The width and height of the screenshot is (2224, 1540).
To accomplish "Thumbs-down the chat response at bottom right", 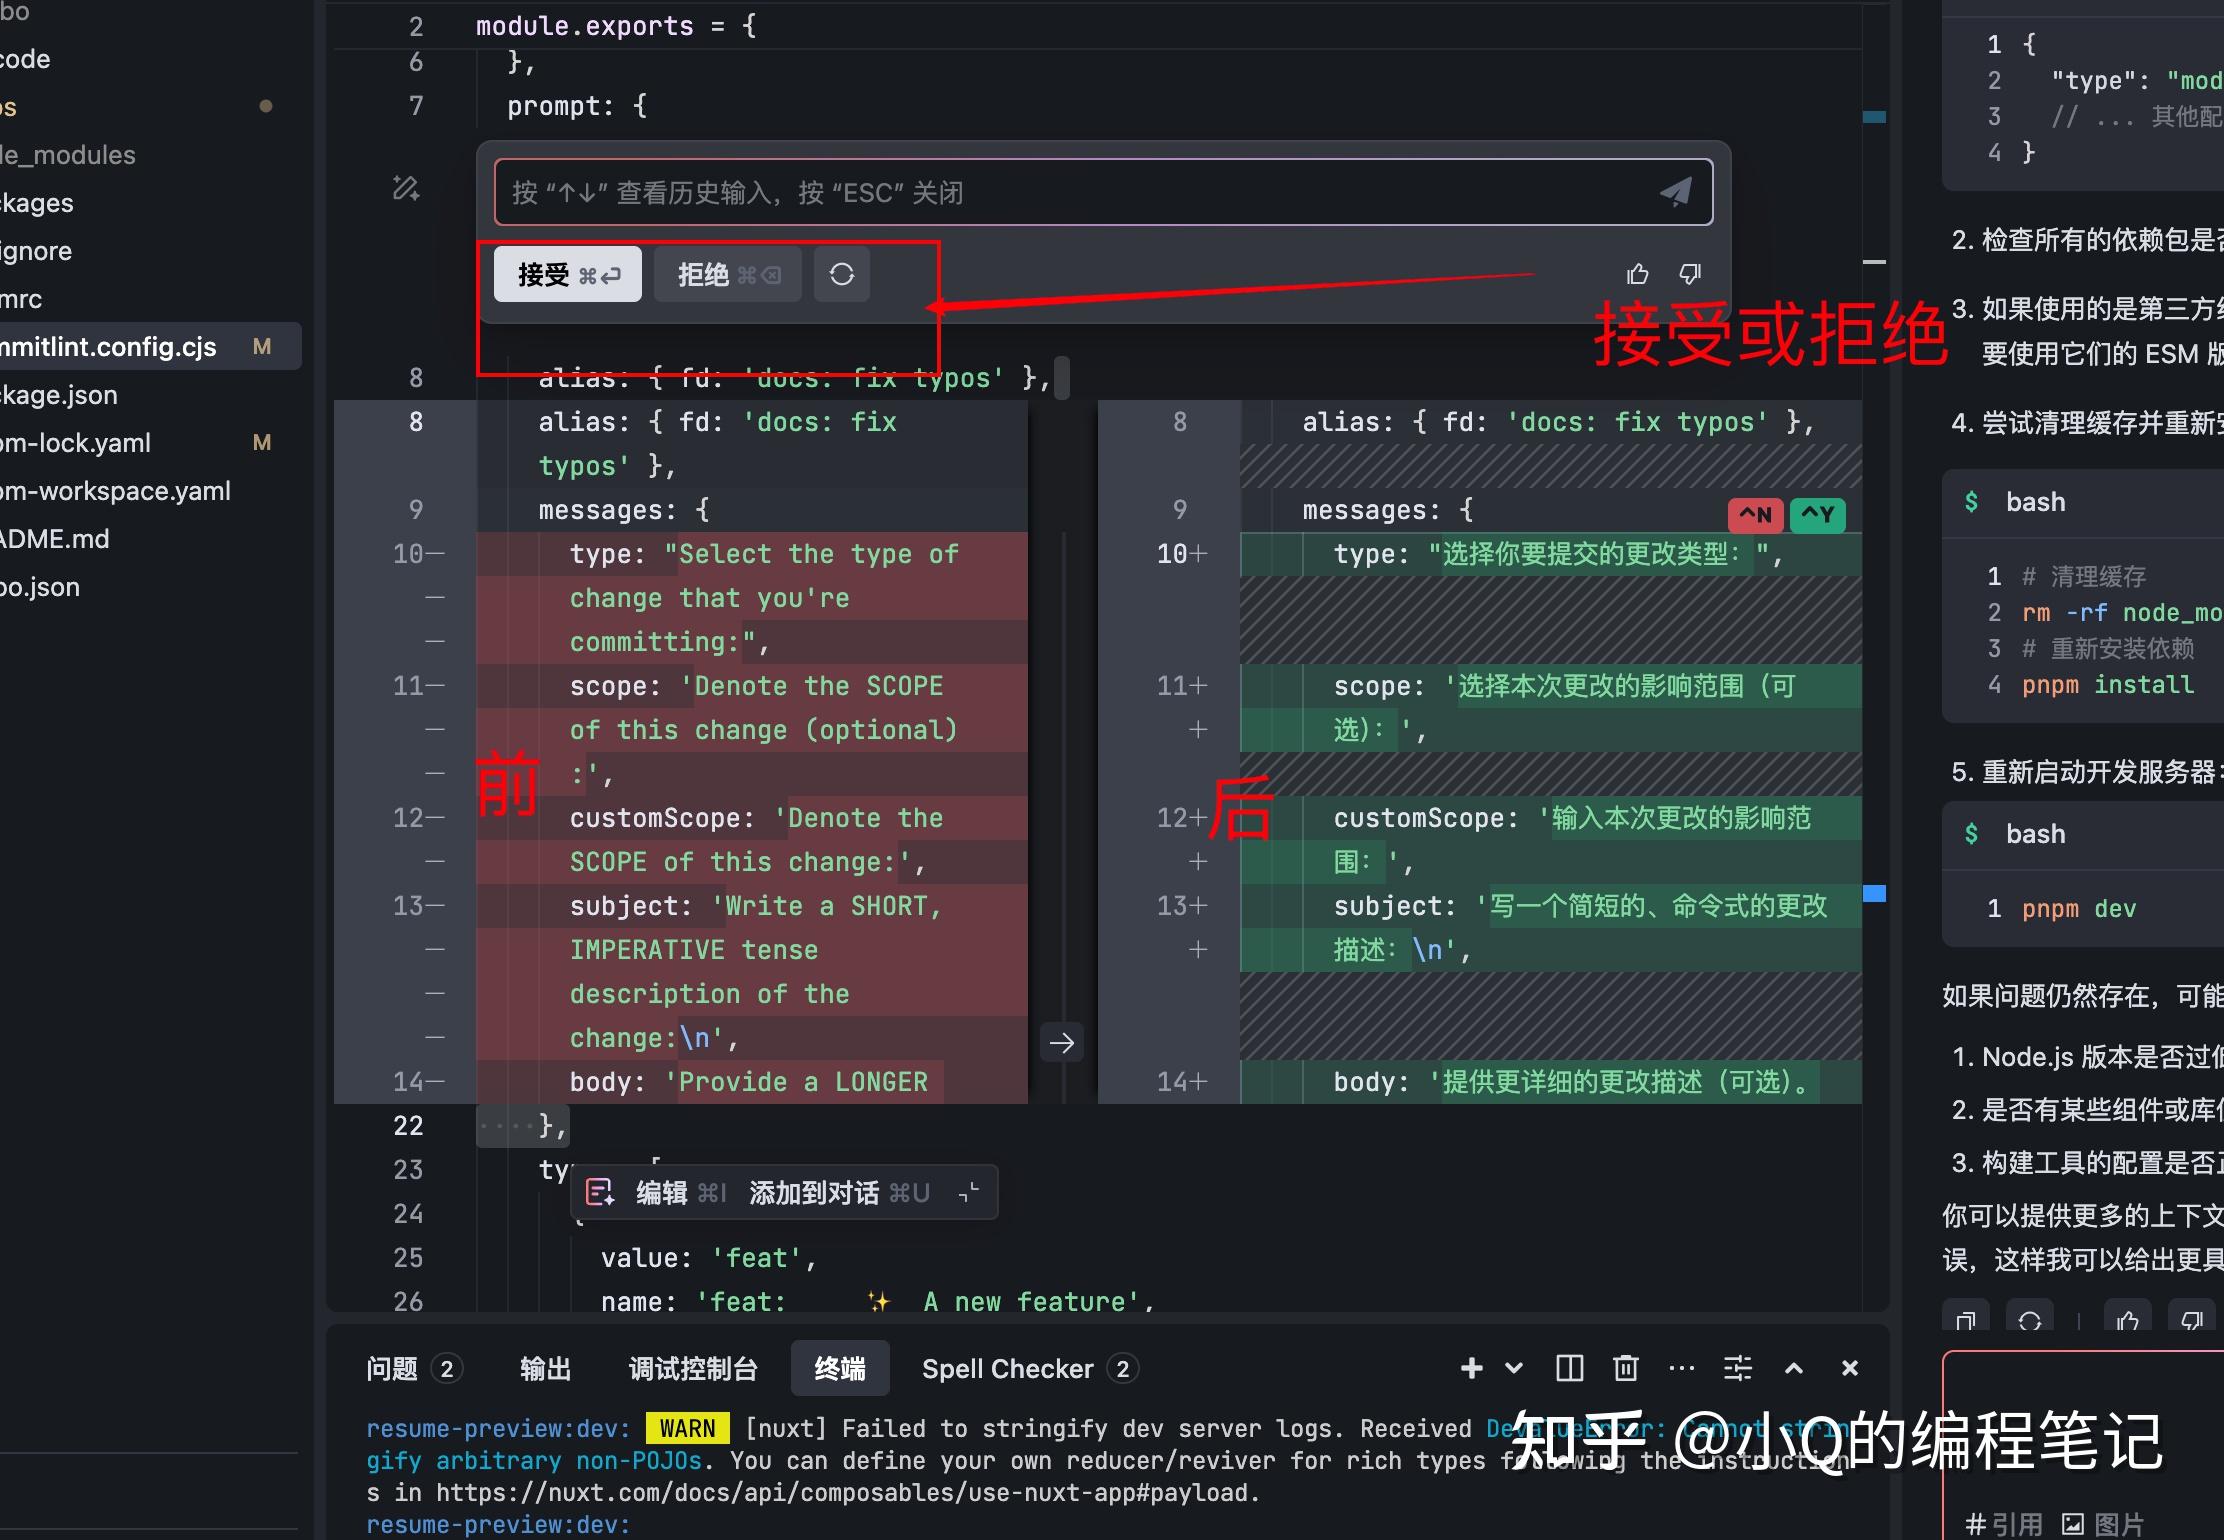I will [2190, 1320].
